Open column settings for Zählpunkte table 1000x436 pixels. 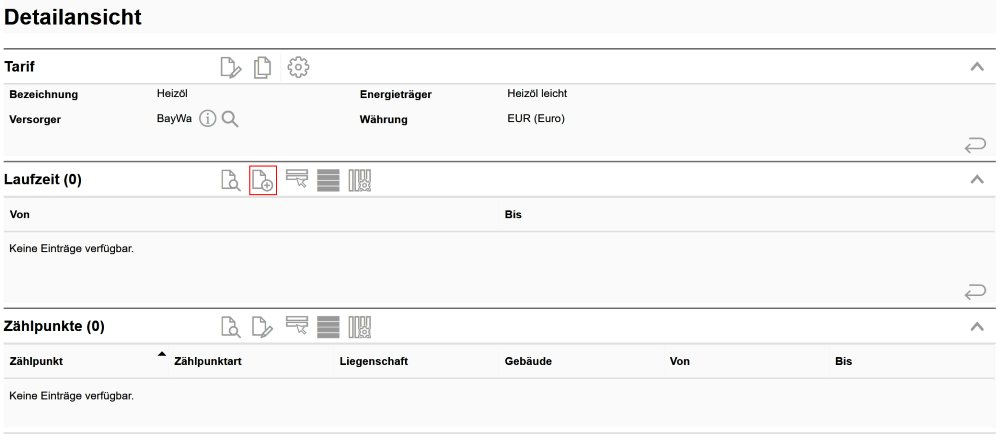click(360, 326)
